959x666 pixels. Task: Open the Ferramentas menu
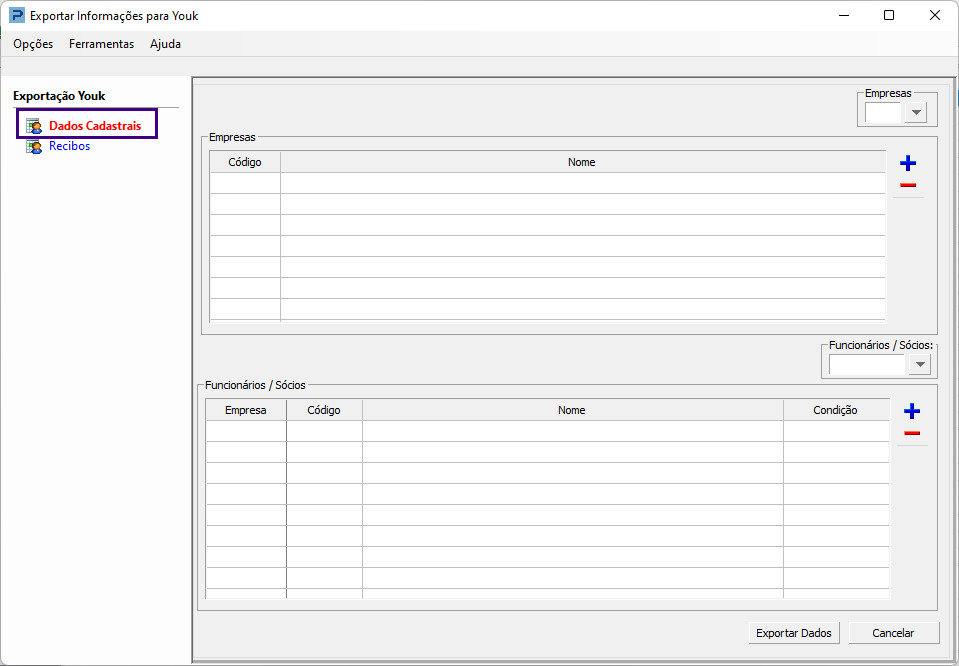102,44
